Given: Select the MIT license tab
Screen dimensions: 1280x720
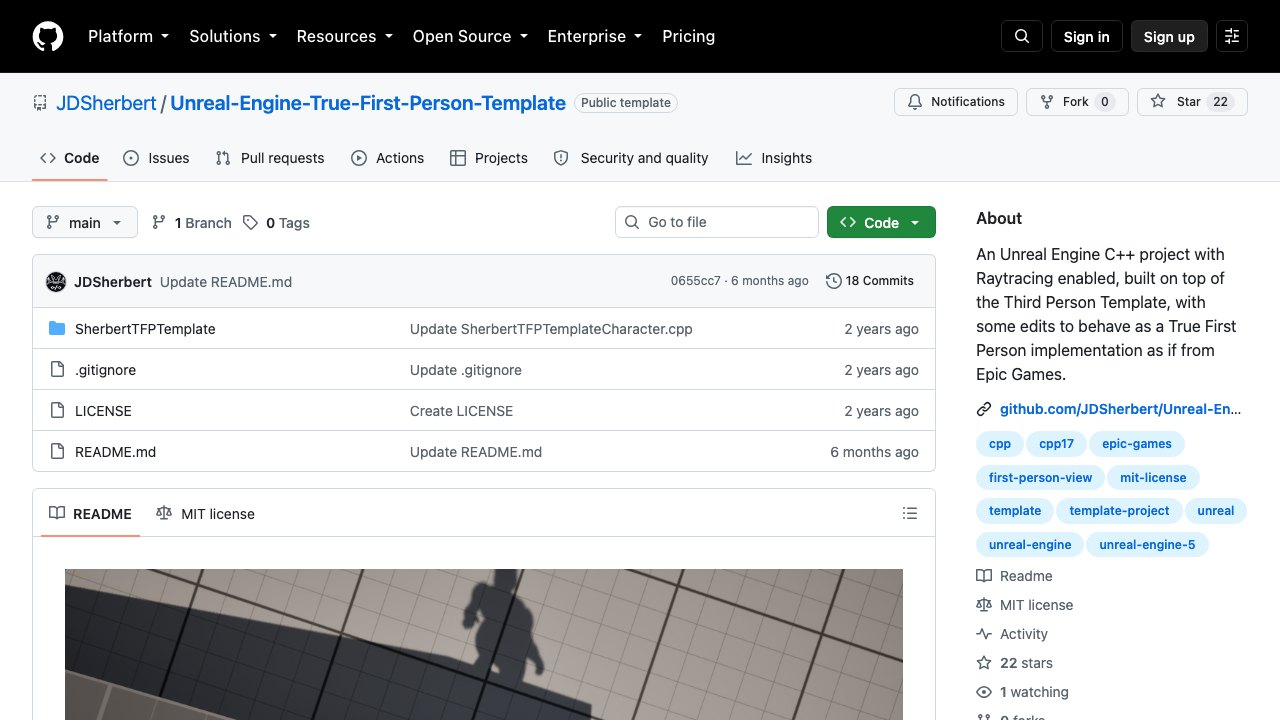Looking at the screenshot, I should [205, 514].
